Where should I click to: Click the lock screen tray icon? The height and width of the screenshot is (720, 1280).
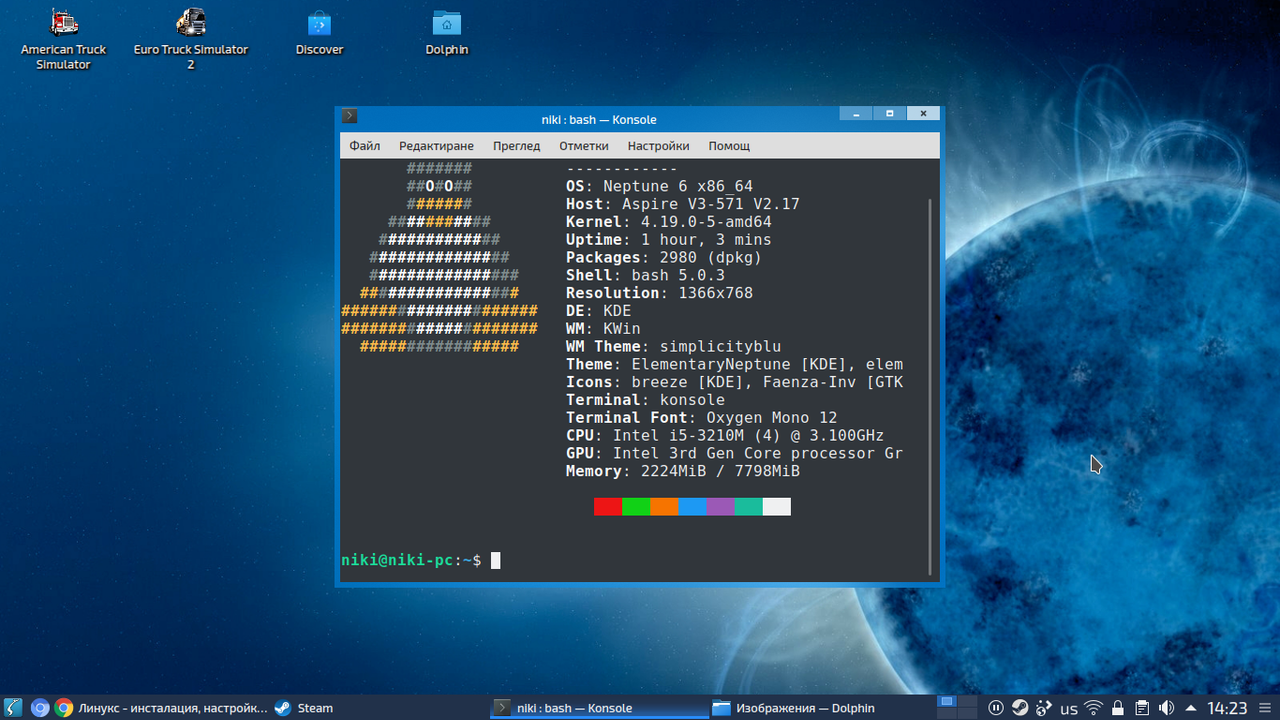tap(1118, 708)
